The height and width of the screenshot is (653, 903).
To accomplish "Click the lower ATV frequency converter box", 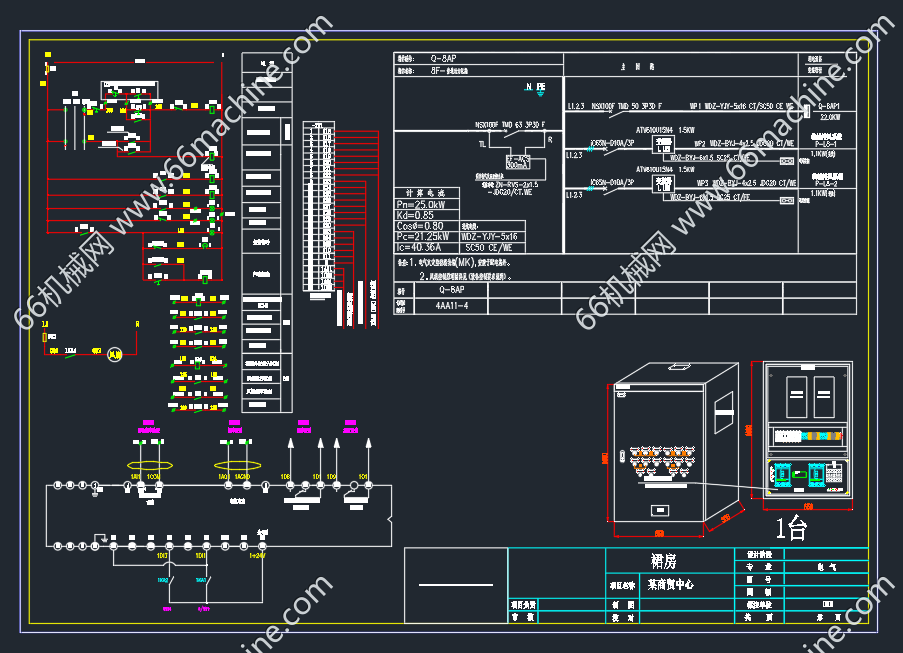I will (662, 183).
